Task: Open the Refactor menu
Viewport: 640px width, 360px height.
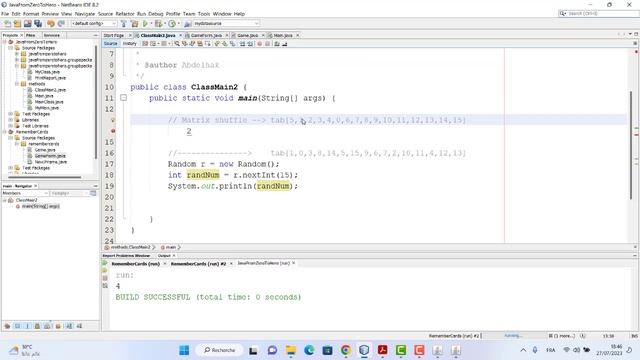Action: 125,14
